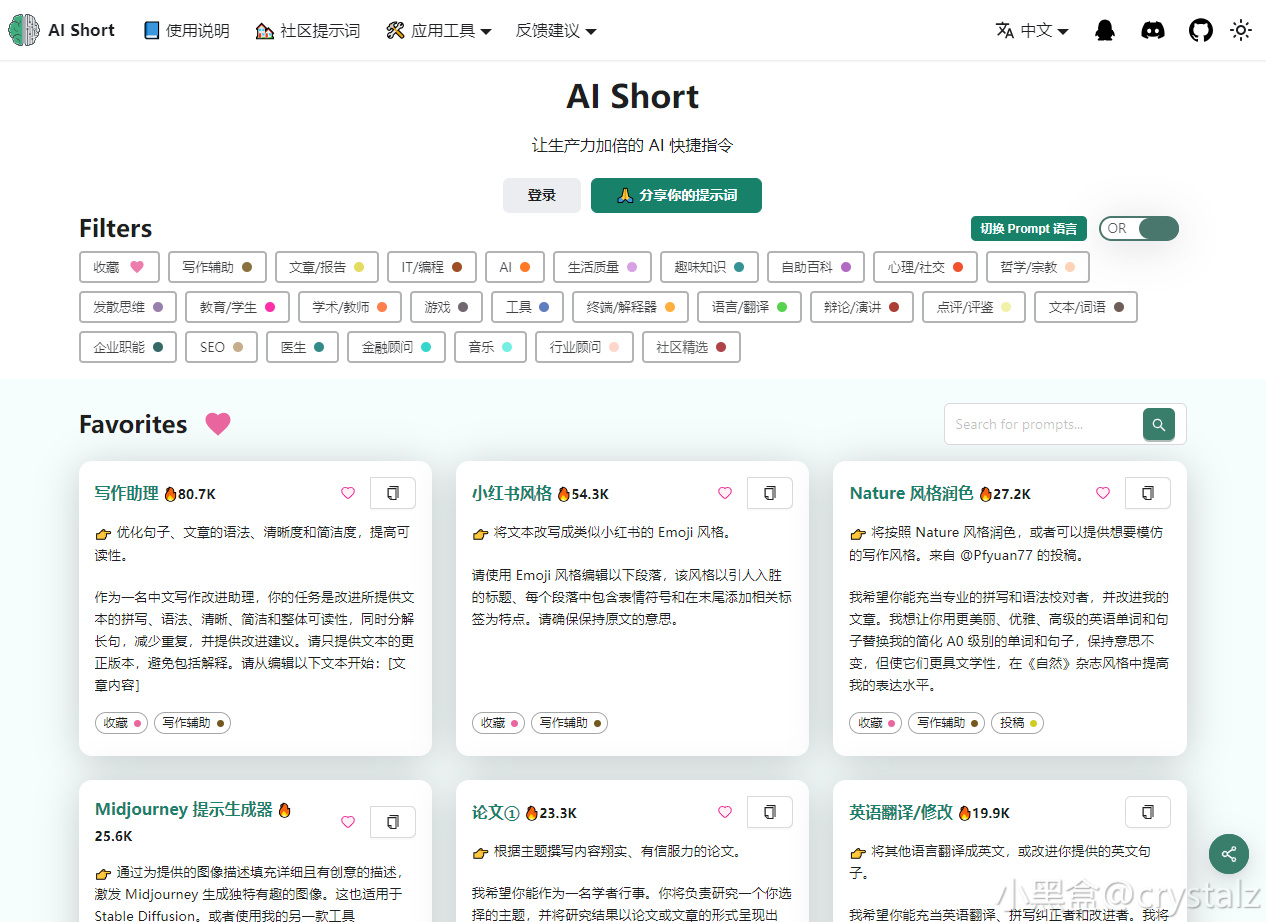Toggle the 文章/报告 filter tag

[x=327, y=267]
